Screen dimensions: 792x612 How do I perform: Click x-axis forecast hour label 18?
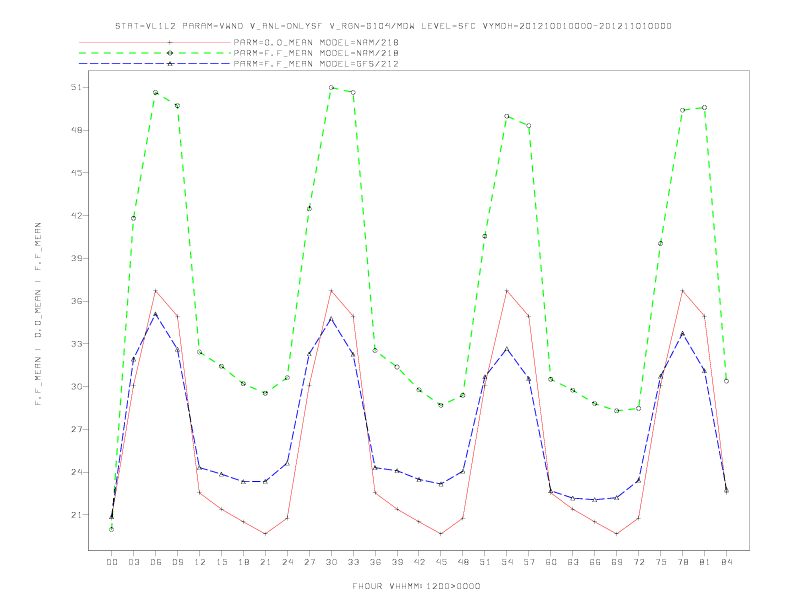(x=243, y=562)
